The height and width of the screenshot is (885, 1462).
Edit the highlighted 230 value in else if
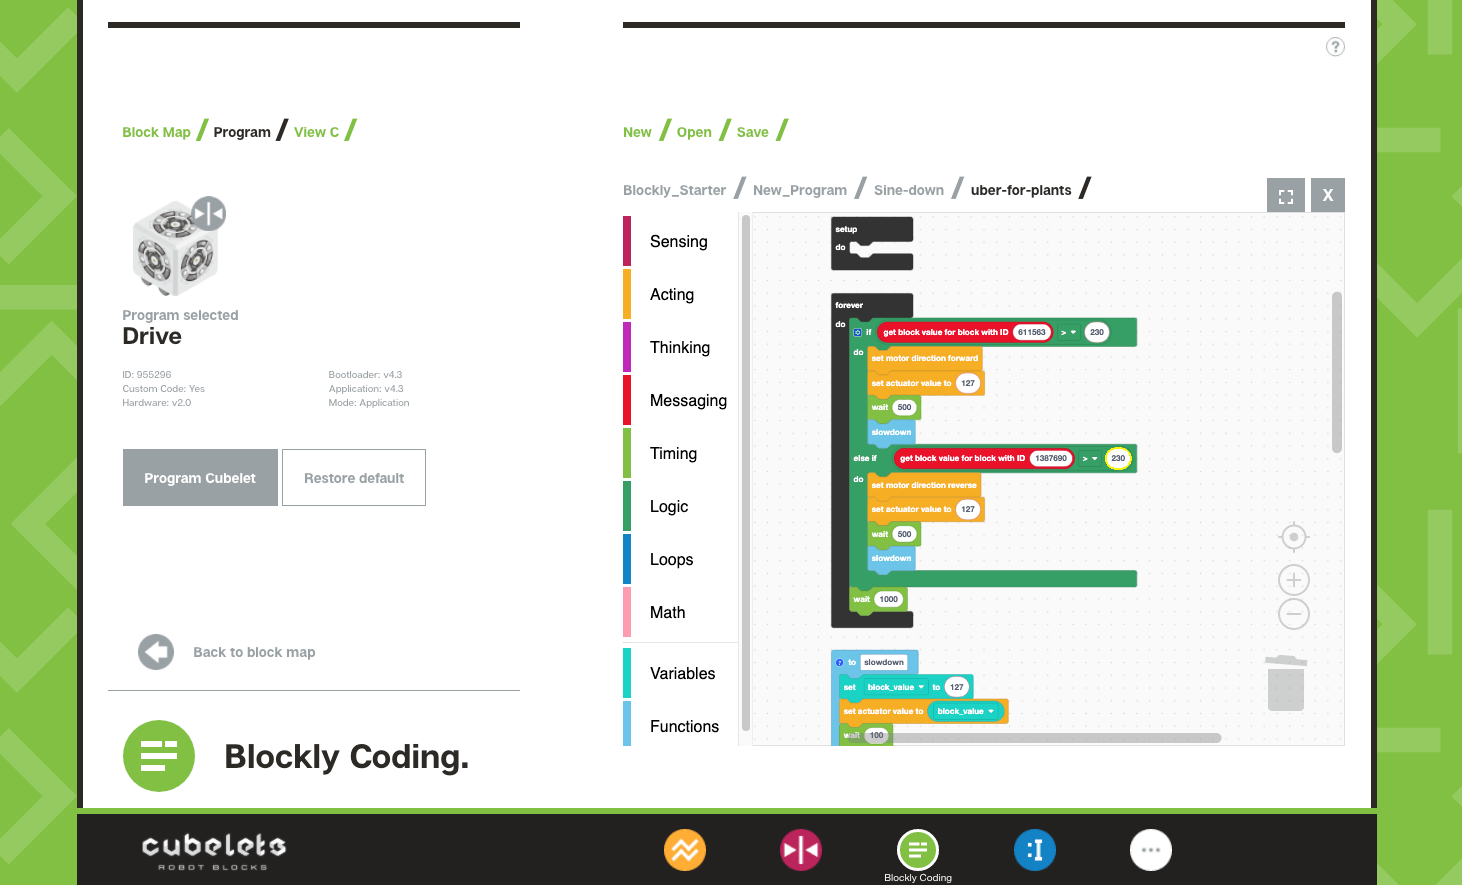(1118, 458)
